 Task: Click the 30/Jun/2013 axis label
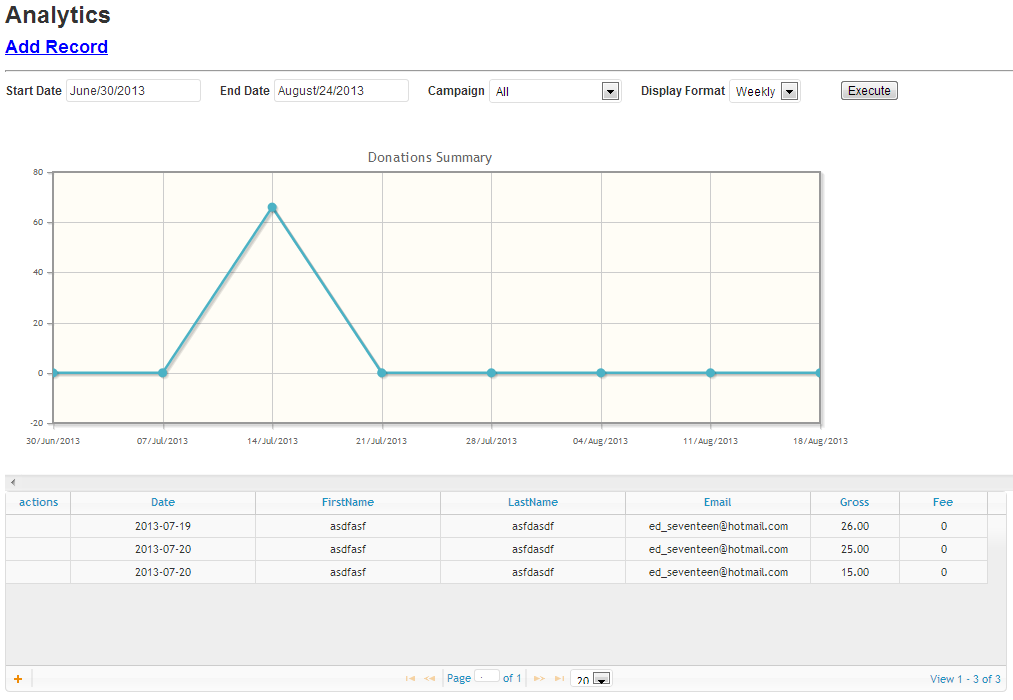point(53,441)
